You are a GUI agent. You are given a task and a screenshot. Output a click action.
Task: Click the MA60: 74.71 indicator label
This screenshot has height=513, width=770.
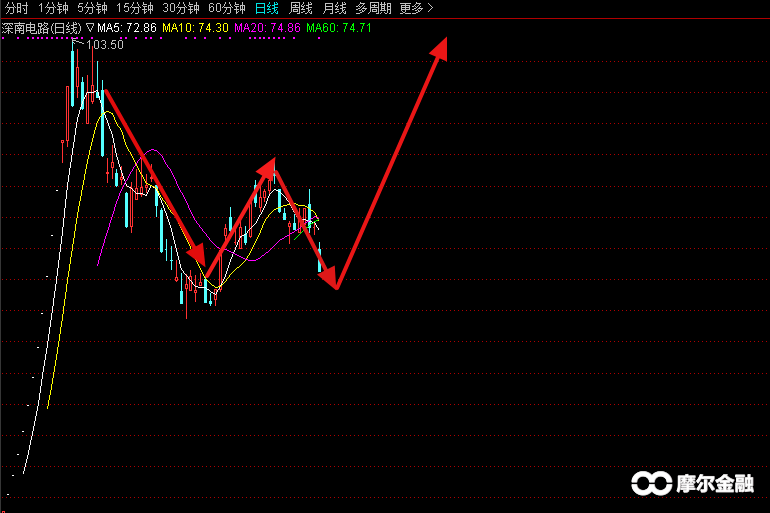339,28
